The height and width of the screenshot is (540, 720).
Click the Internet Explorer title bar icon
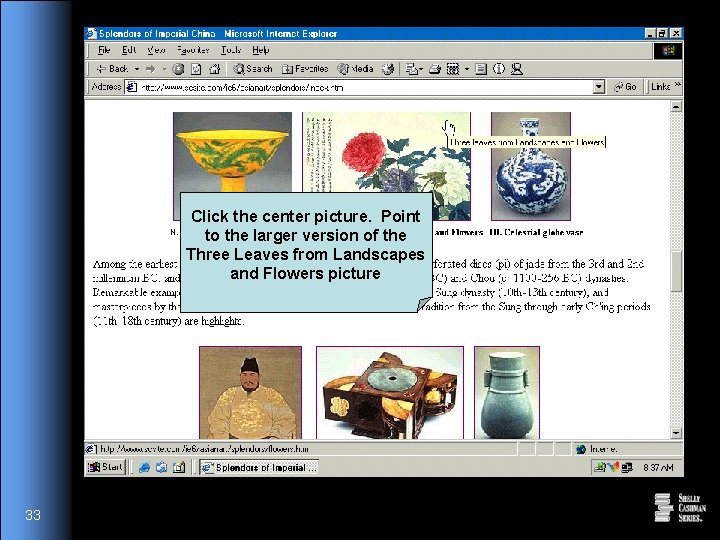tap(92, 34)
